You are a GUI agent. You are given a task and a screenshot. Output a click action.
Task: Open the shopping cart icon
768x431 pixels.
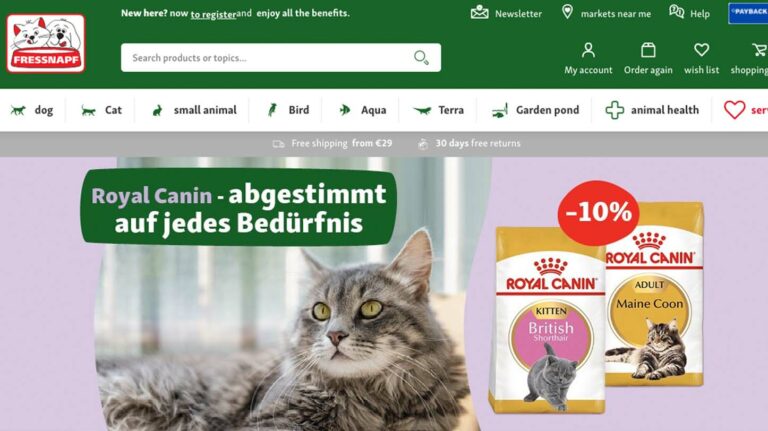[760, 50]
